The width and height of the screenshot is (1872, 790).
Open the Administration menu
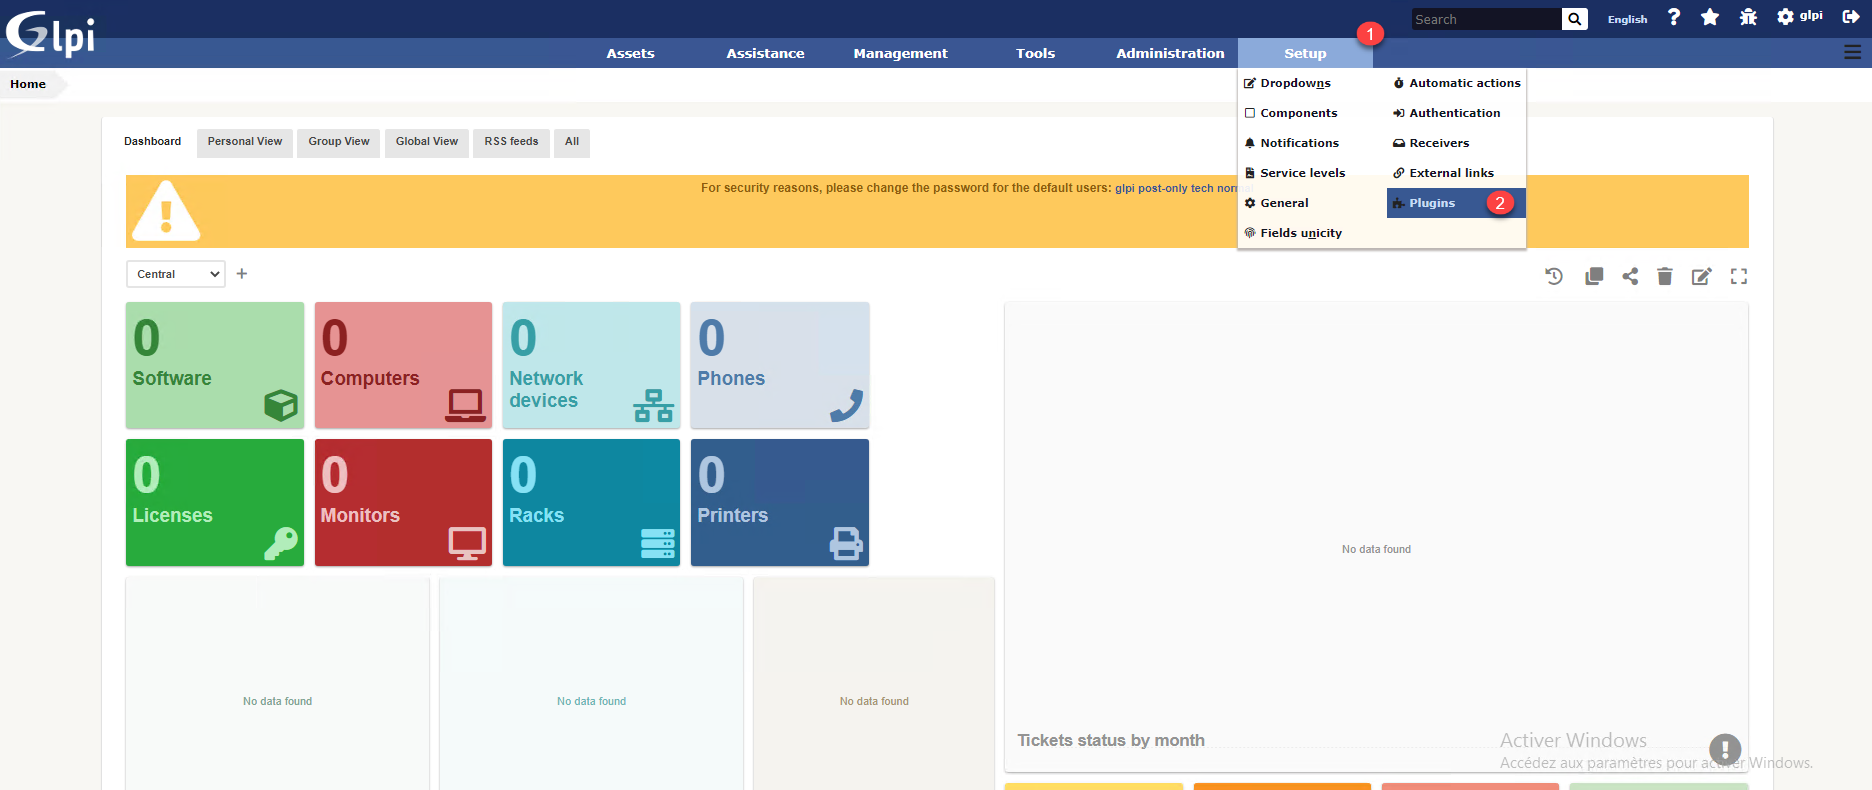(x=1170, y=53)
